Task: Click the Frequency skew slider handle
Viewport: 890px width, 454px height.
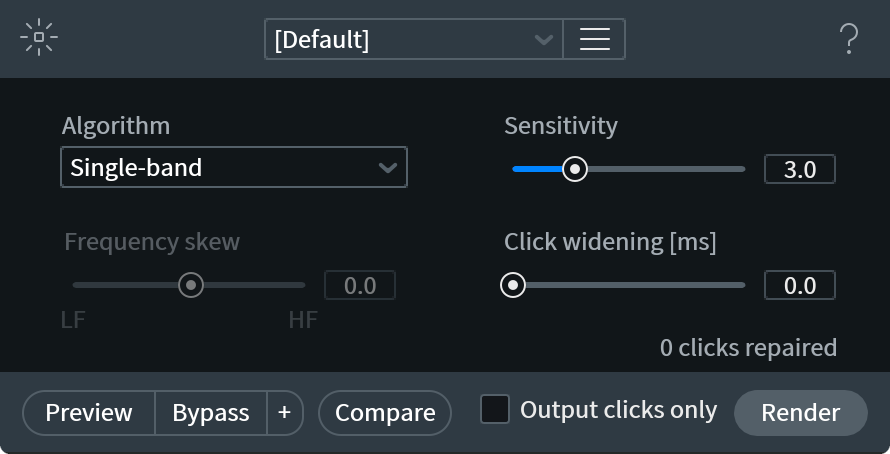Action: pyautogui.click(x=191, y=285)
